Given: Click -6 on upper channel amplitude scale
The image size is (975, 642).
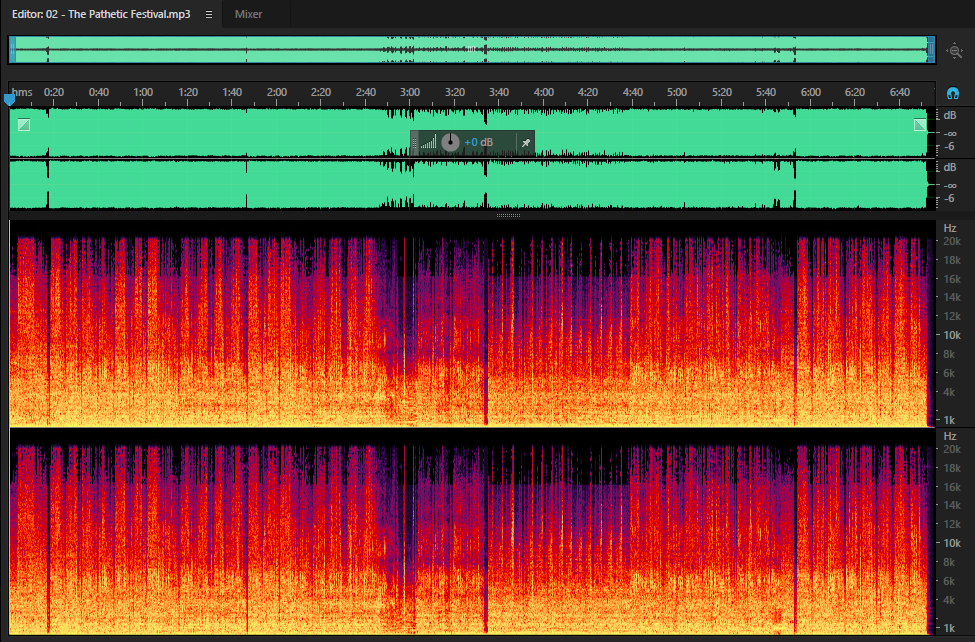Looking at the screenshot, I should click(x=949, y=147).
